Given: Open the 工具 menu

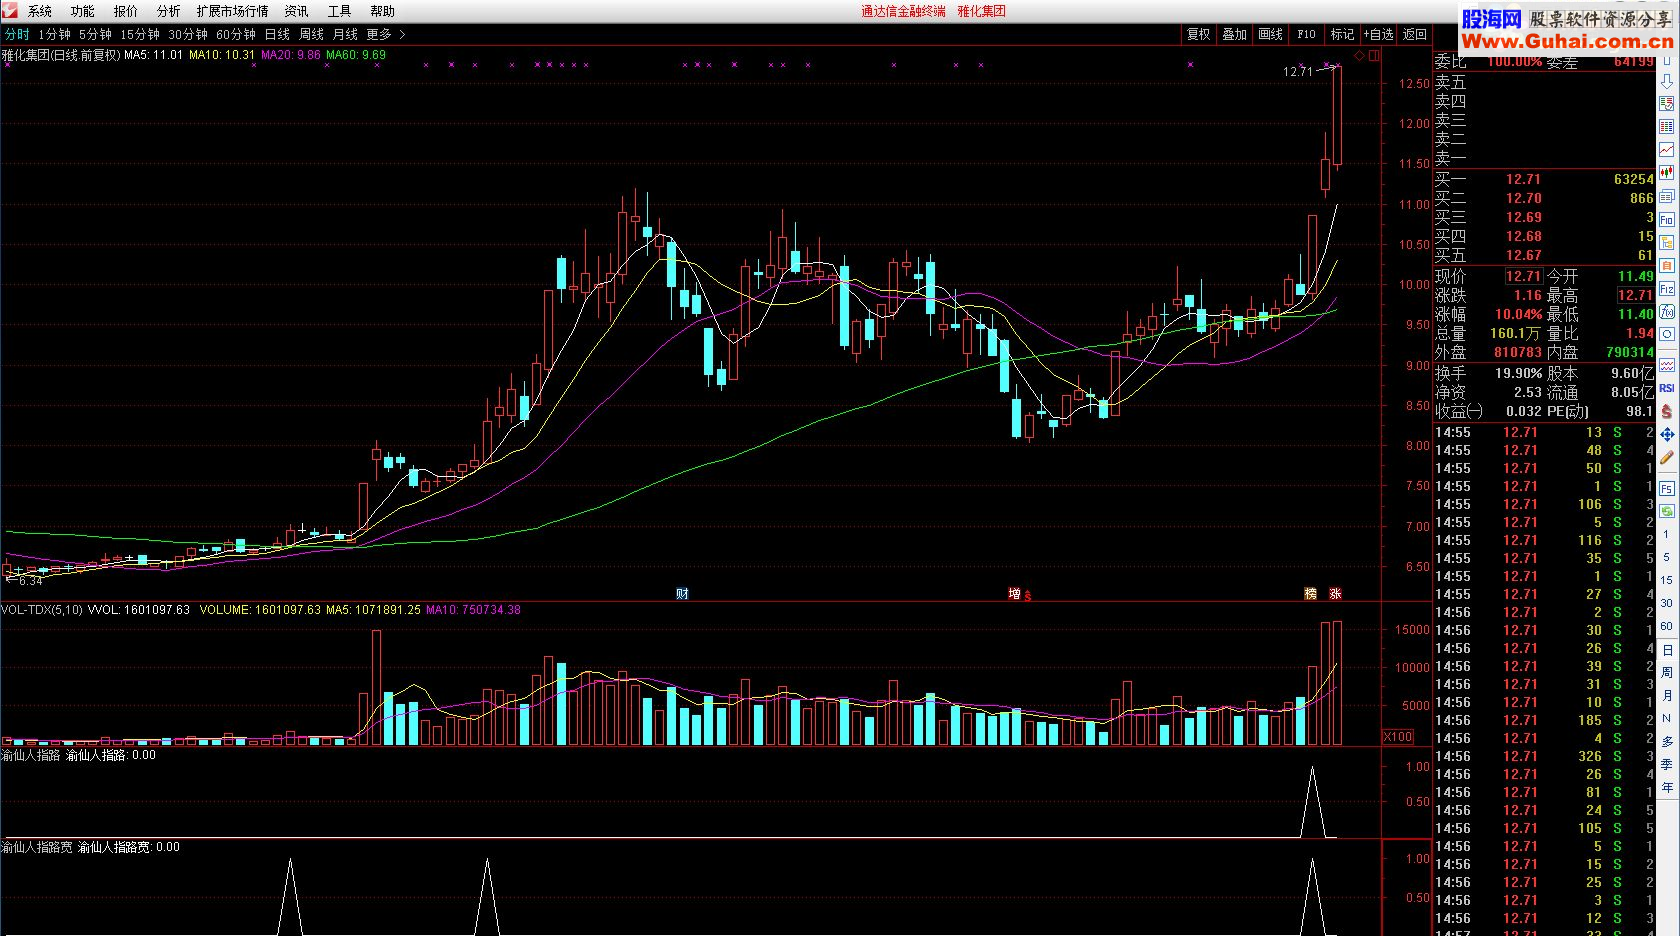Looking at the screenshot, I should [340, 11].
